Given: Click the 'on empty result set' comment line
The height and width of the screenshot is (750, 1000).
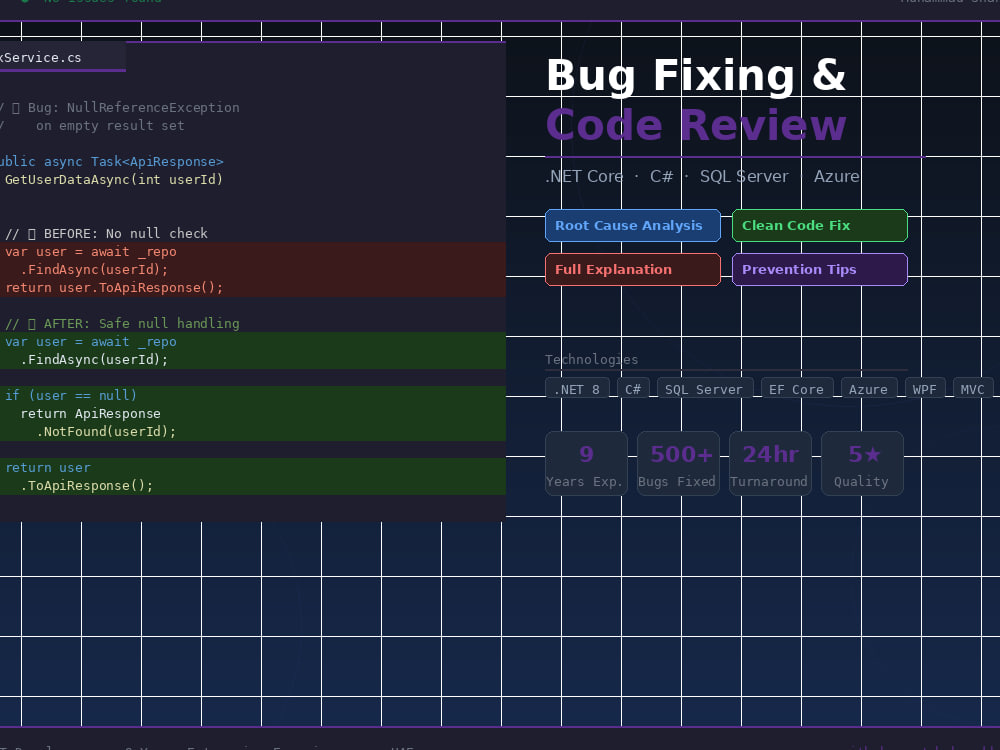Looking at the screenshot, I should (93, 126).
